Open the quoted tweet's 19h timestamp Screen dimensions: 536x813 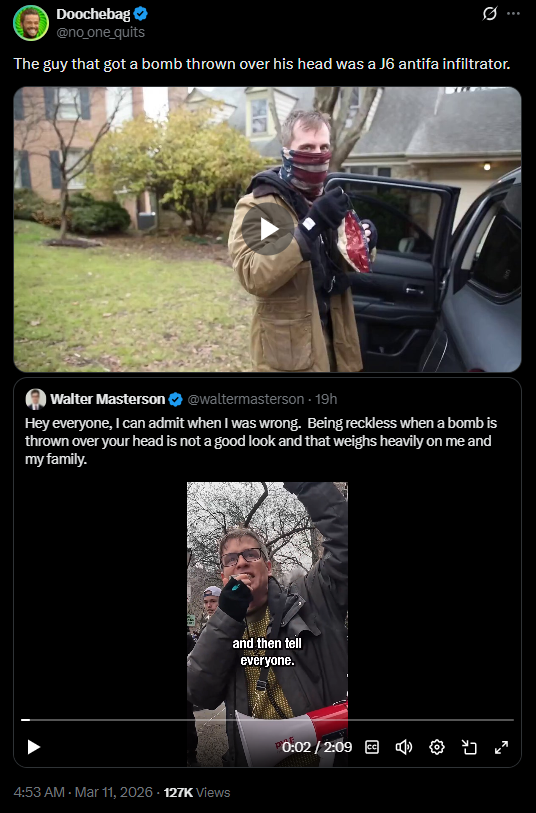(x=326, y=399)
